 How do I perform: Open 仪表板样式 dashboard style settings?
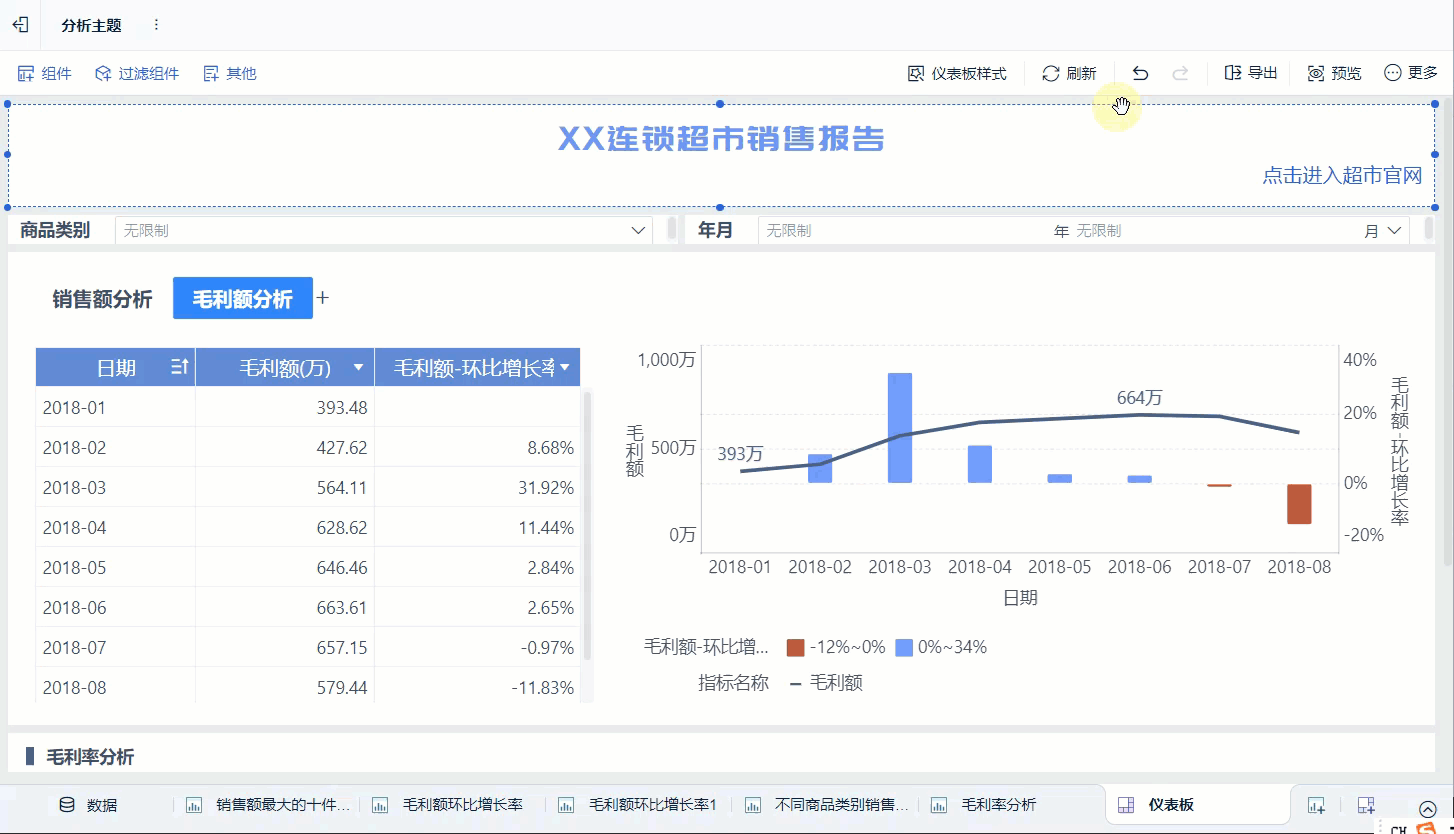pyautogui.click(x=957, y=73)
